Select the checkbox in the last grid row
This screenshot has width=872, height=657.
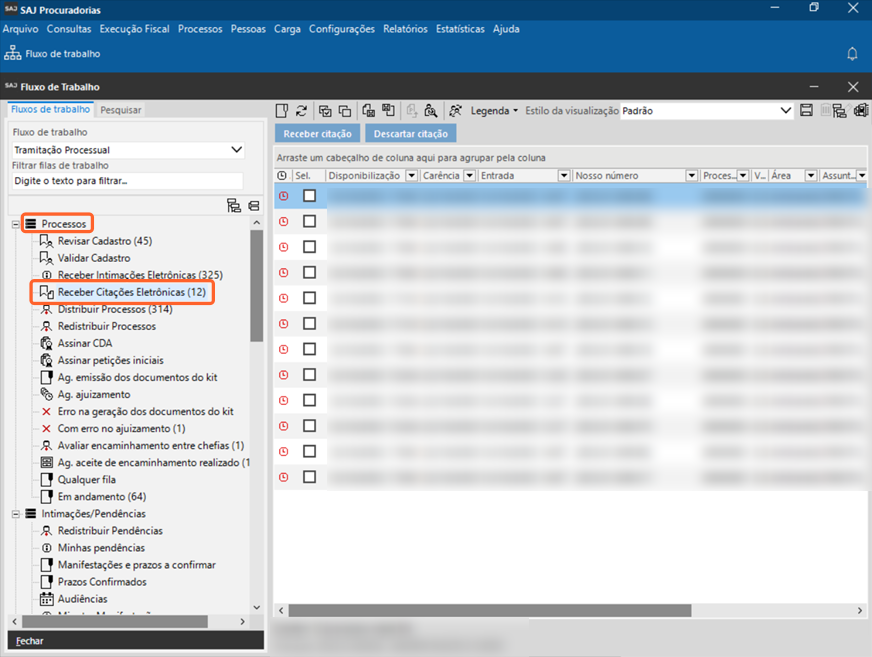pos(310,477)
